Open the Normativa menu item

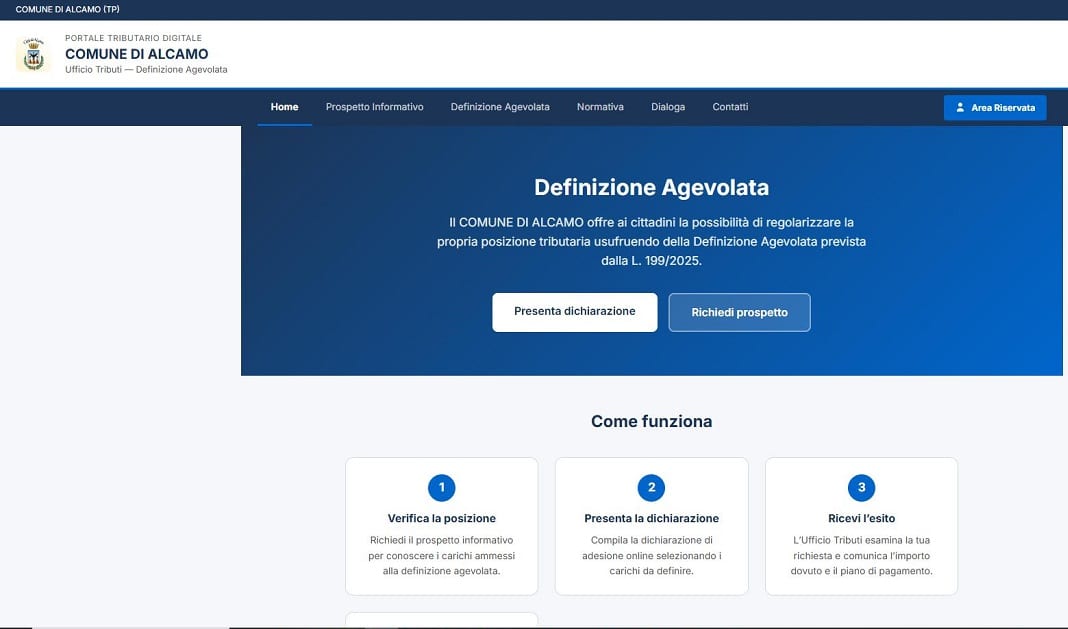[600, 107]
